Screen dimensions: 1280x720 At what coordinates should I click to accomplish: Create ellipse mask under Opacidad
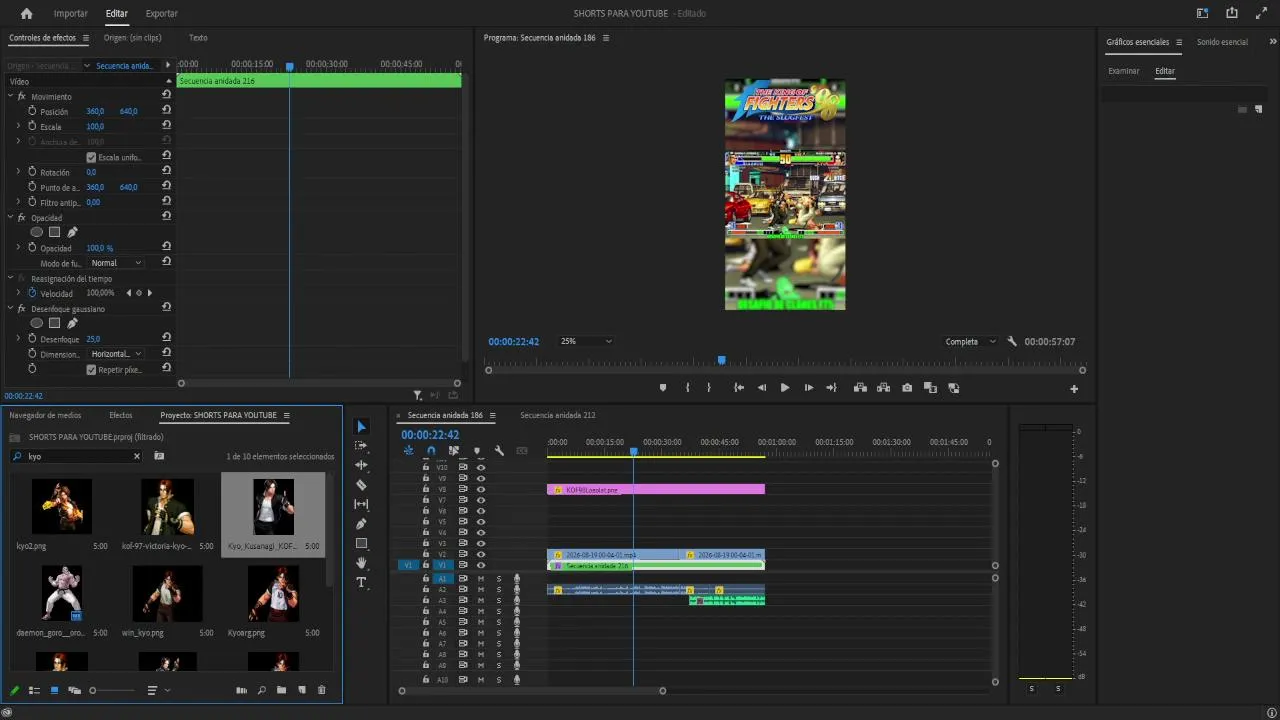[x=37, y=232]
